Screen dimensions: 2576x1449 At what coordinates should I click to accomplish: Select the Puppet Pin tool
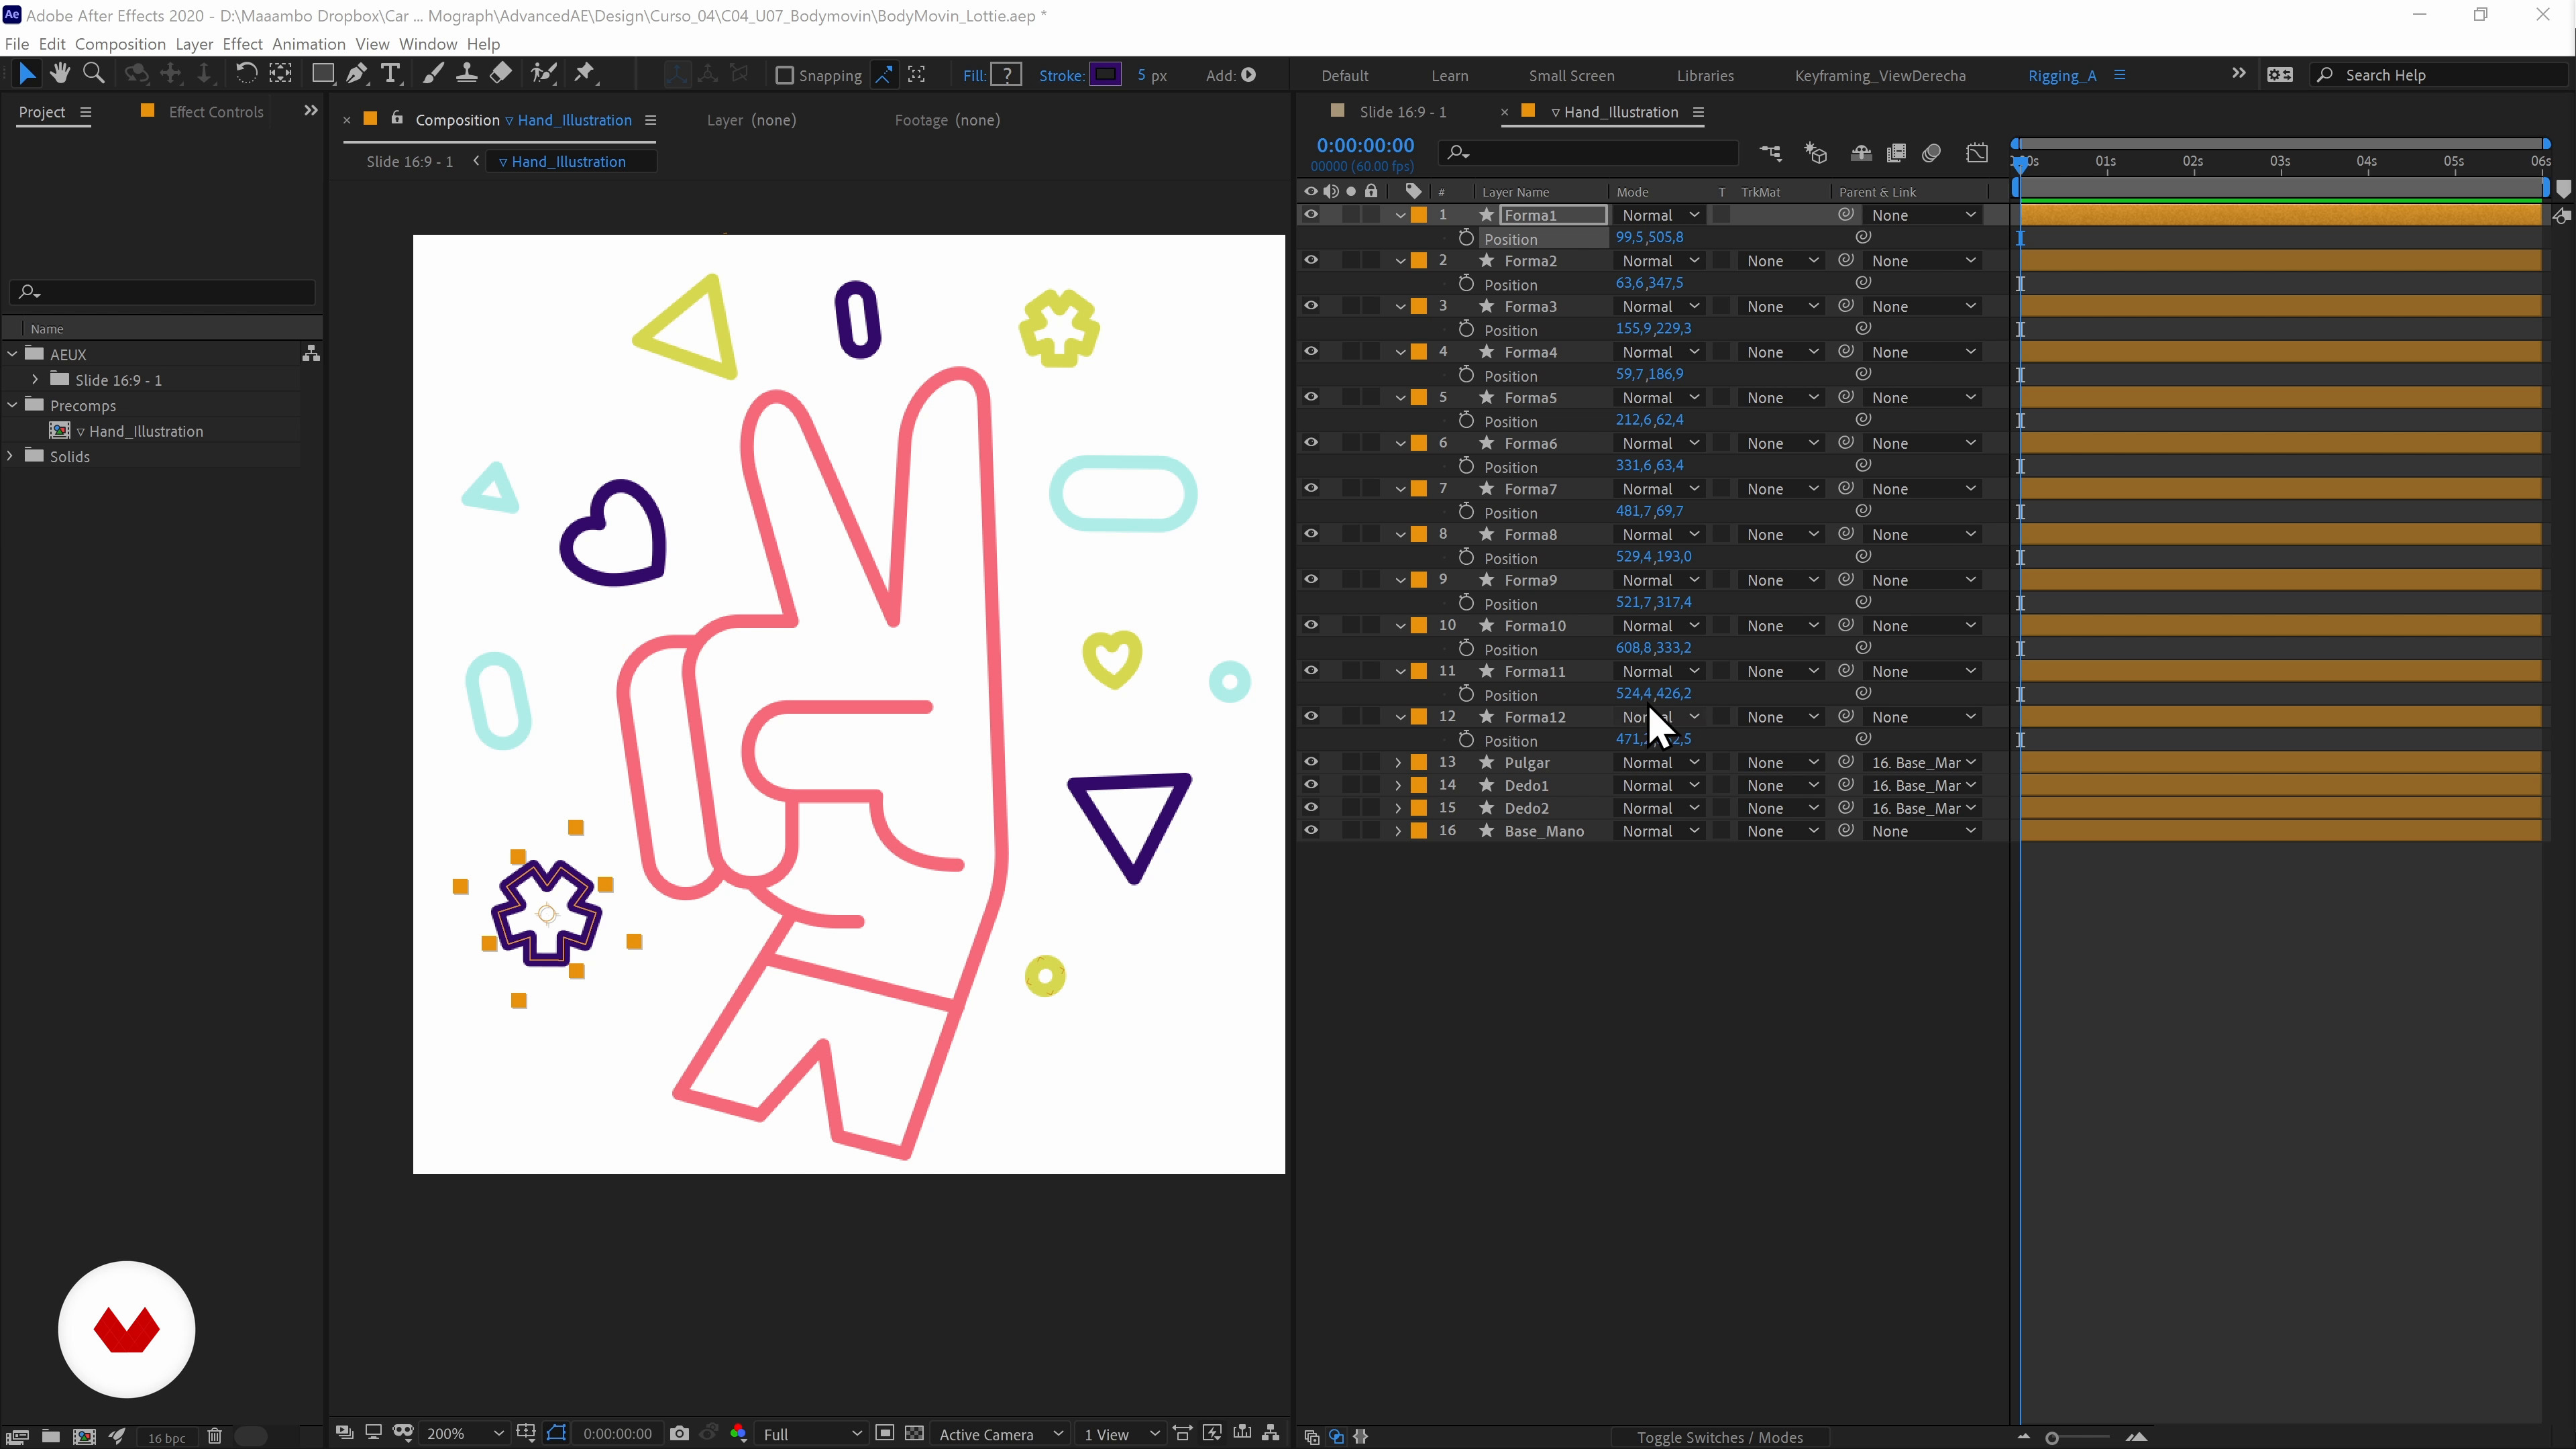click(585, 74)
